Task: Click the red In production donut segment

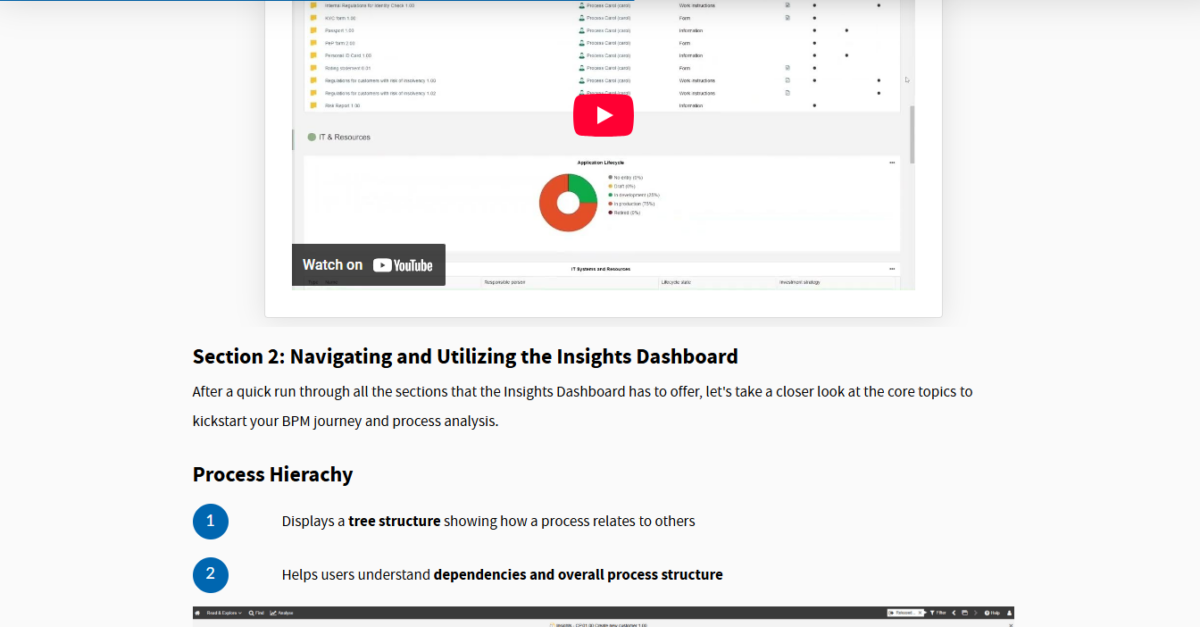Action: 555,212
